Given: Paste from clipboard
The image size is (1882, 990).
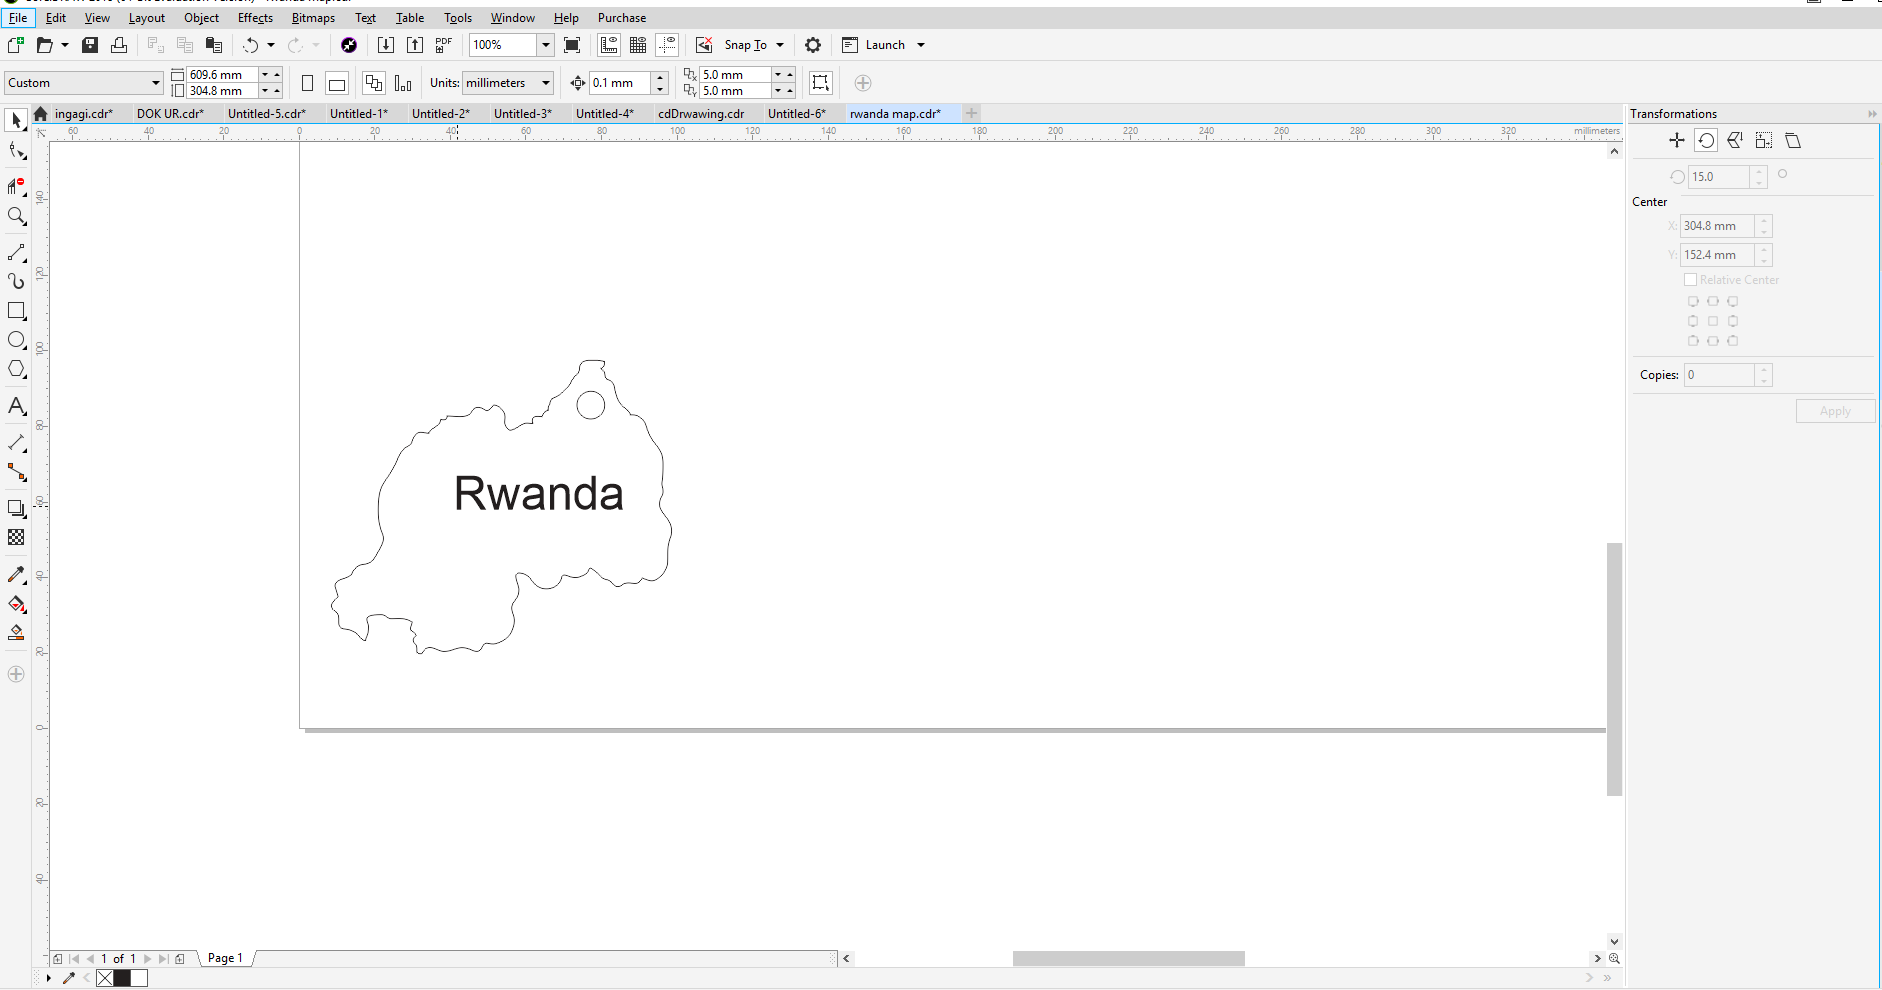Looking at the screenshot, I should pos(214,45).
